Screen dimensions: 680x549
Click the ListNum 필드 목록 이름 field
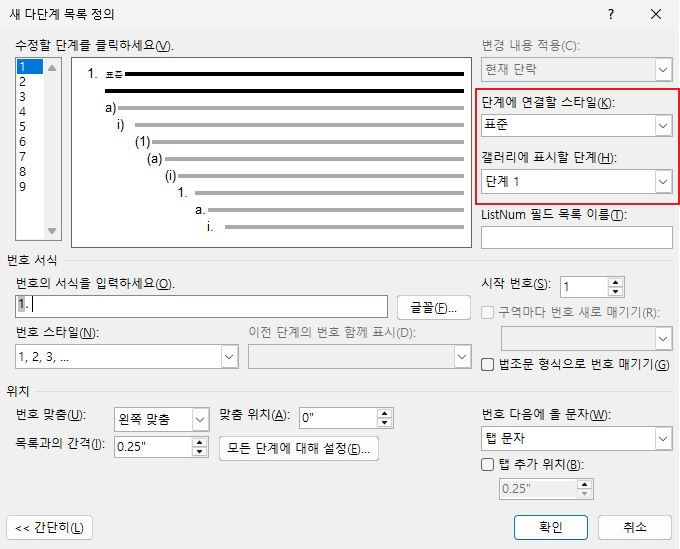pyautogui.click(x=576, y=237)
